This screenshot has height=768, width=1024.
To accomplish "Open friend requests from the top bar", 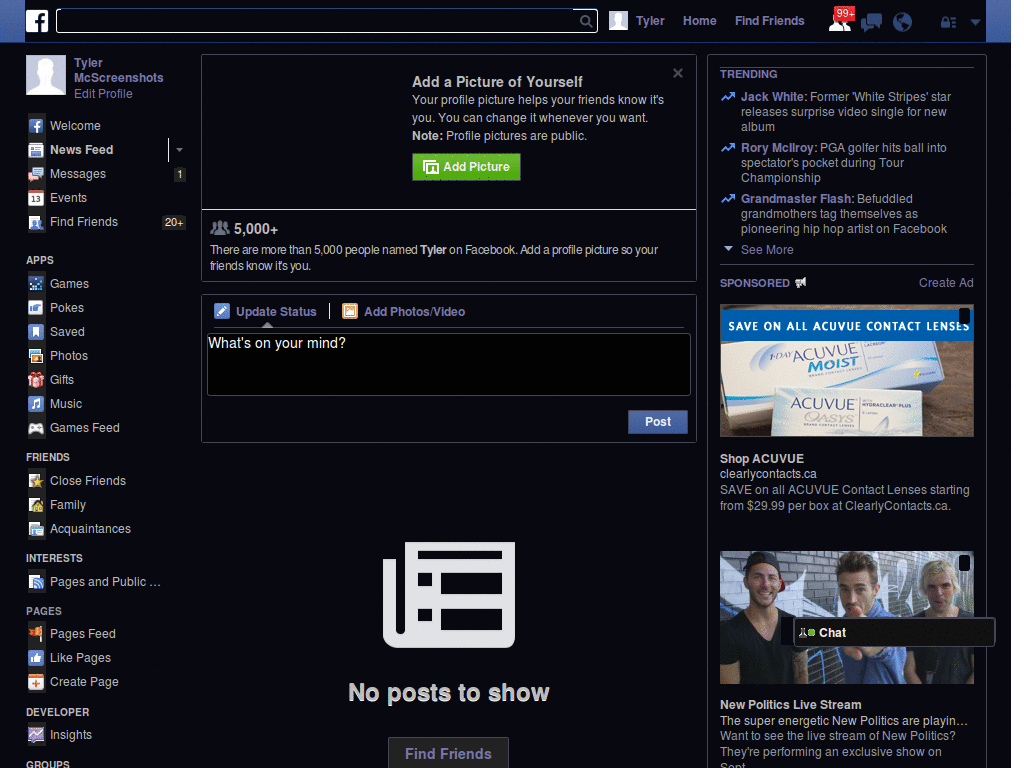I will [840, 20].
